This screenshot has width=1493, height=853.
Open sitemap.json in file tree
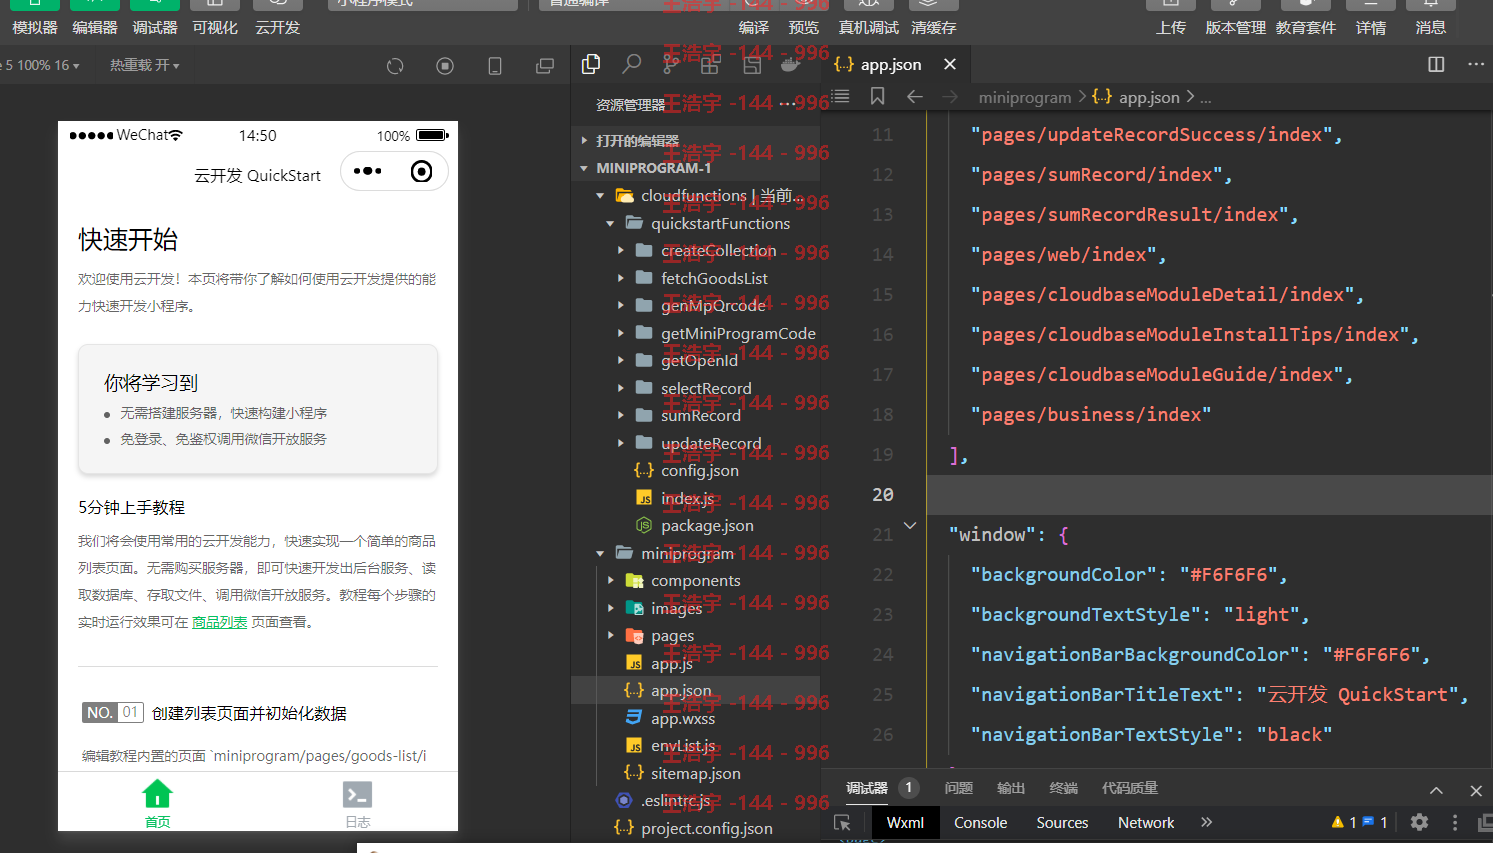pyautogui.click(x=696, y=773)
